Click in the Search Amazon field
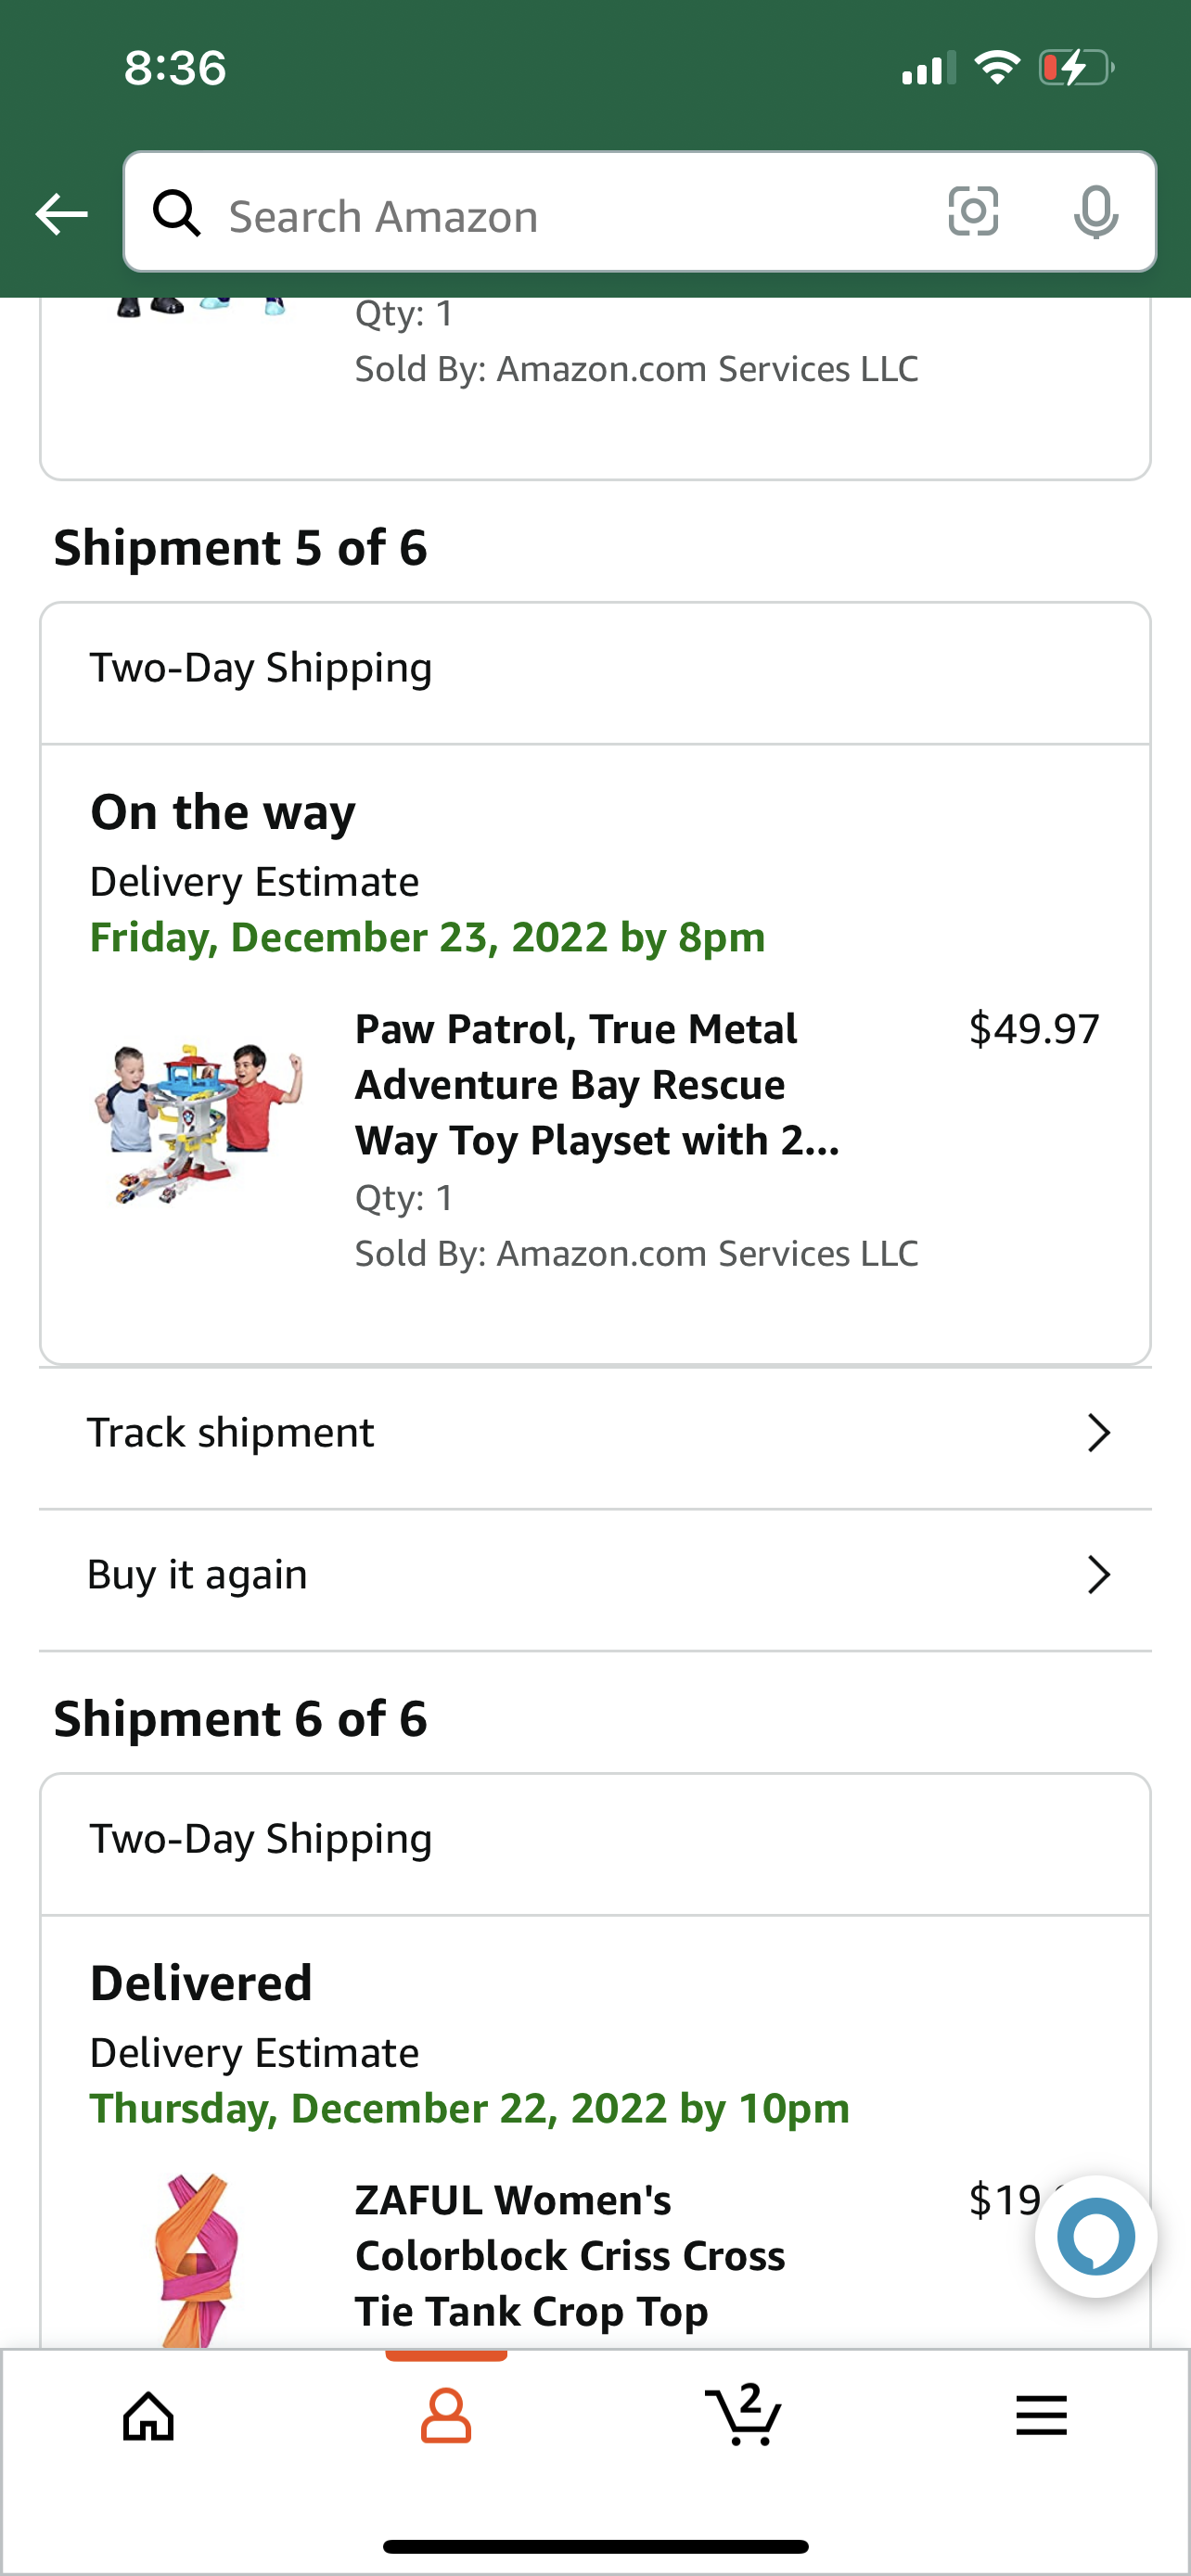Screen dimensions: 1191x2576 pyautogui.click(x=570, y=216)
